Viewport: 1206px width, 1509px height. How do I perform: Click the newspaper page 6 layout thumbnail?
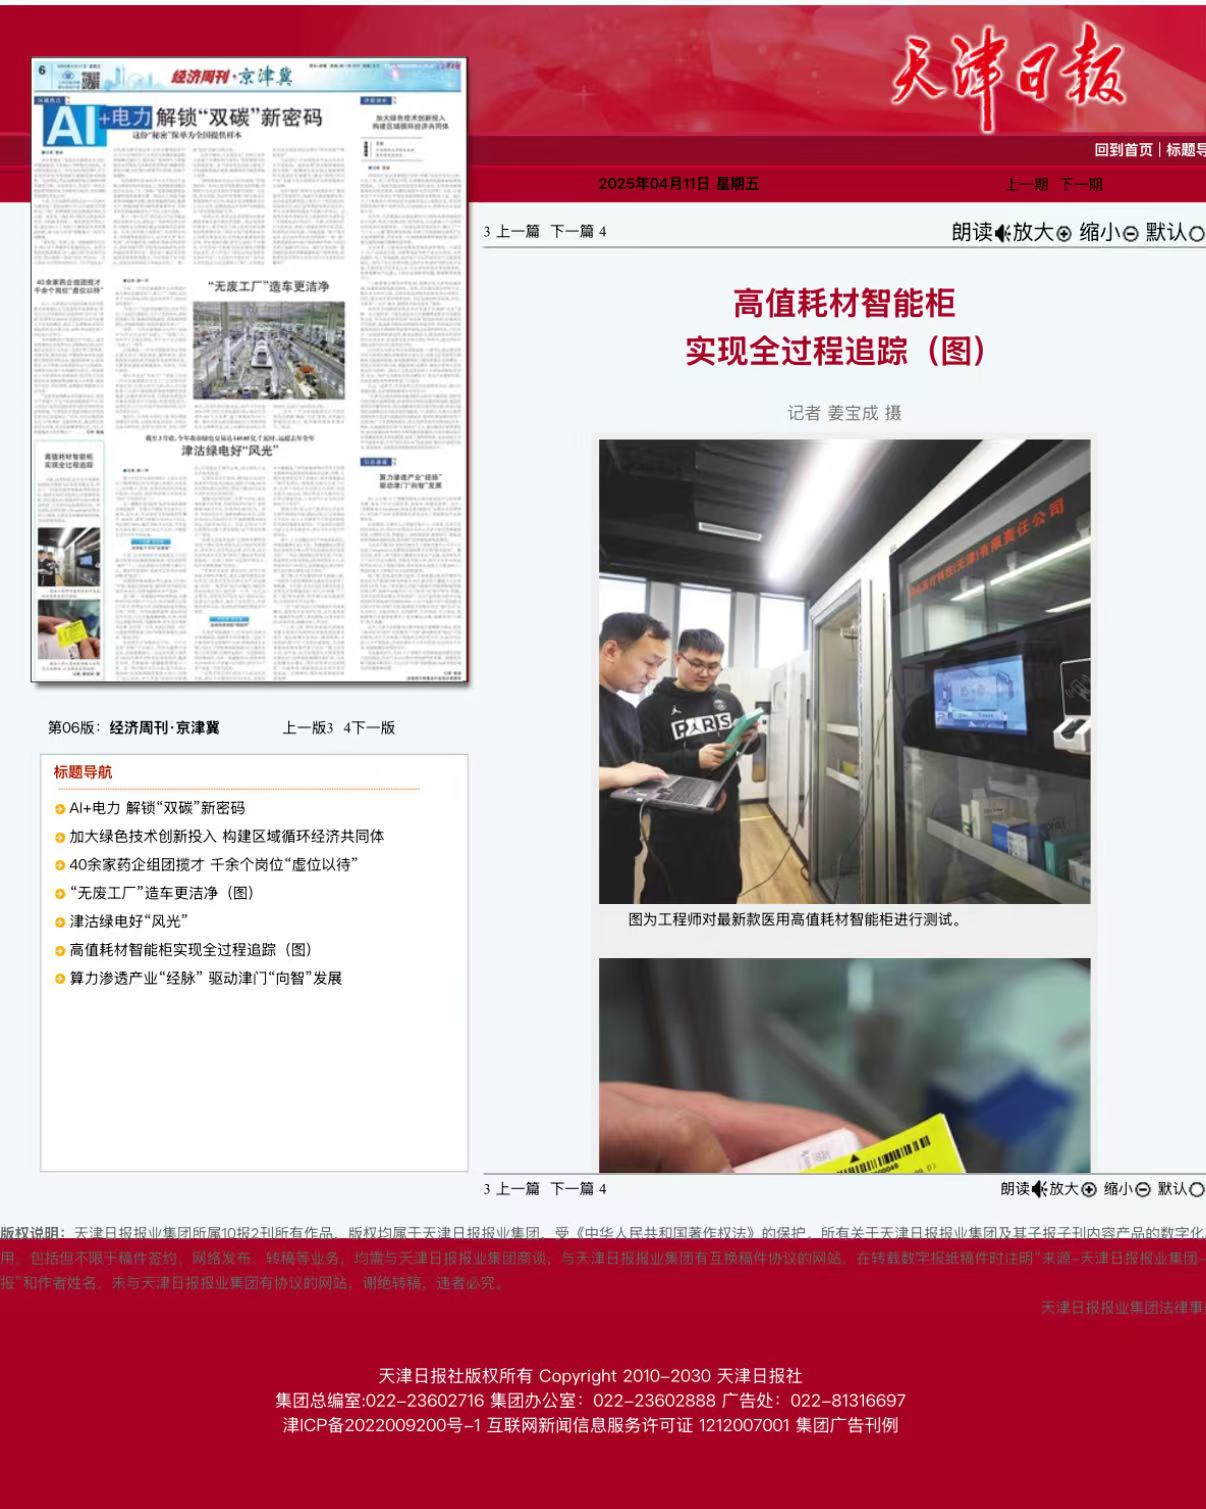pyautogui.click(x=250, y=370)
